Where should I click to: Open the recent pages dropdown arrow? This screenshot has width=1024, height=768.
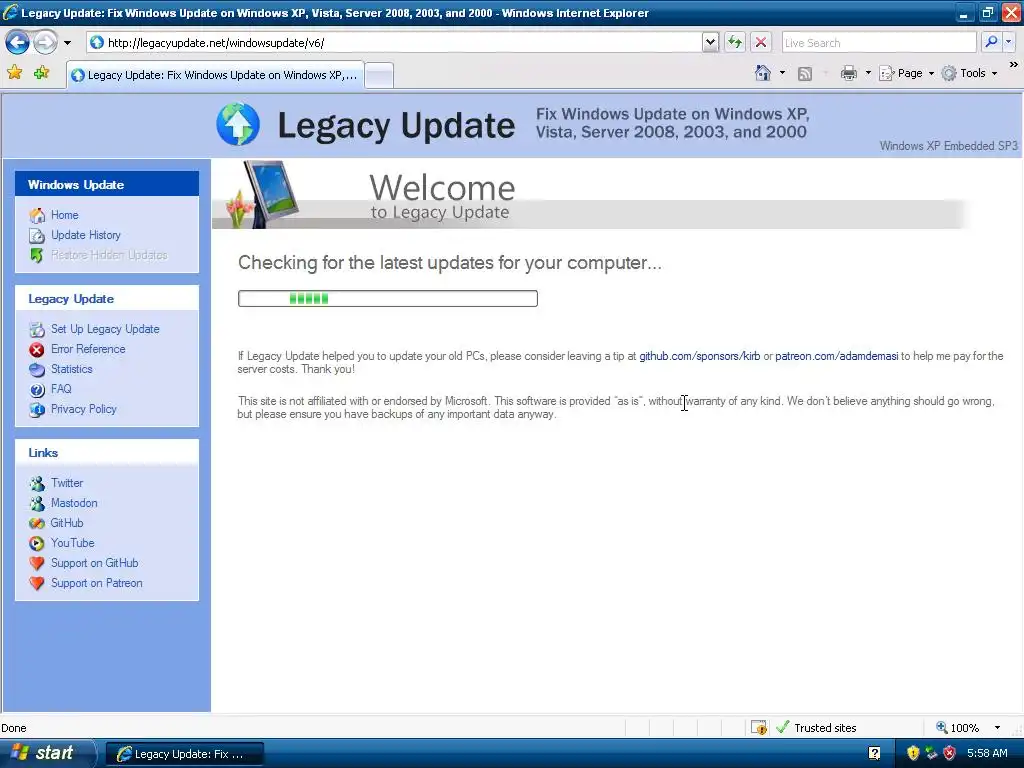tap(67, 43)
